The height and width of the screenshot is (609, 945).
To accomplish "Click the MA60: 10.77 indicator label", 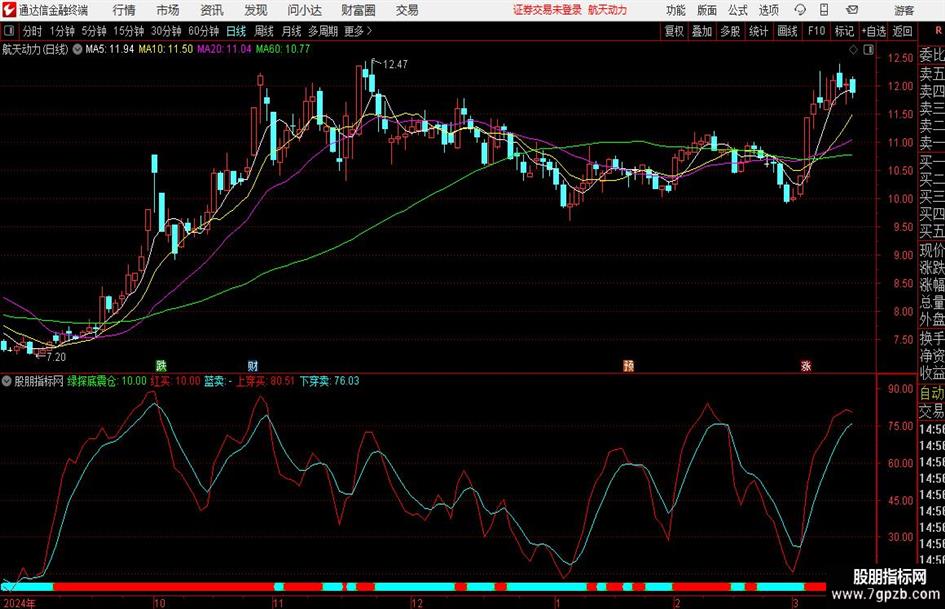I will (x=283, y=49).
